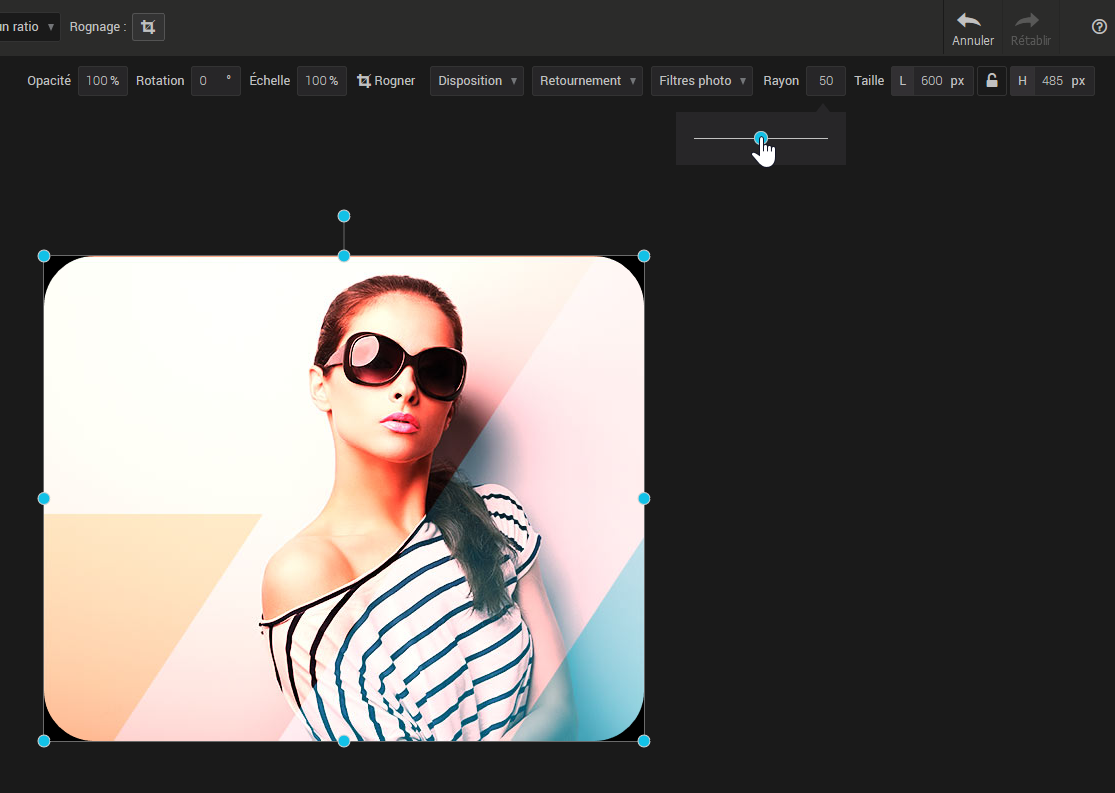Click the Opacité value field

pos(102,81)
